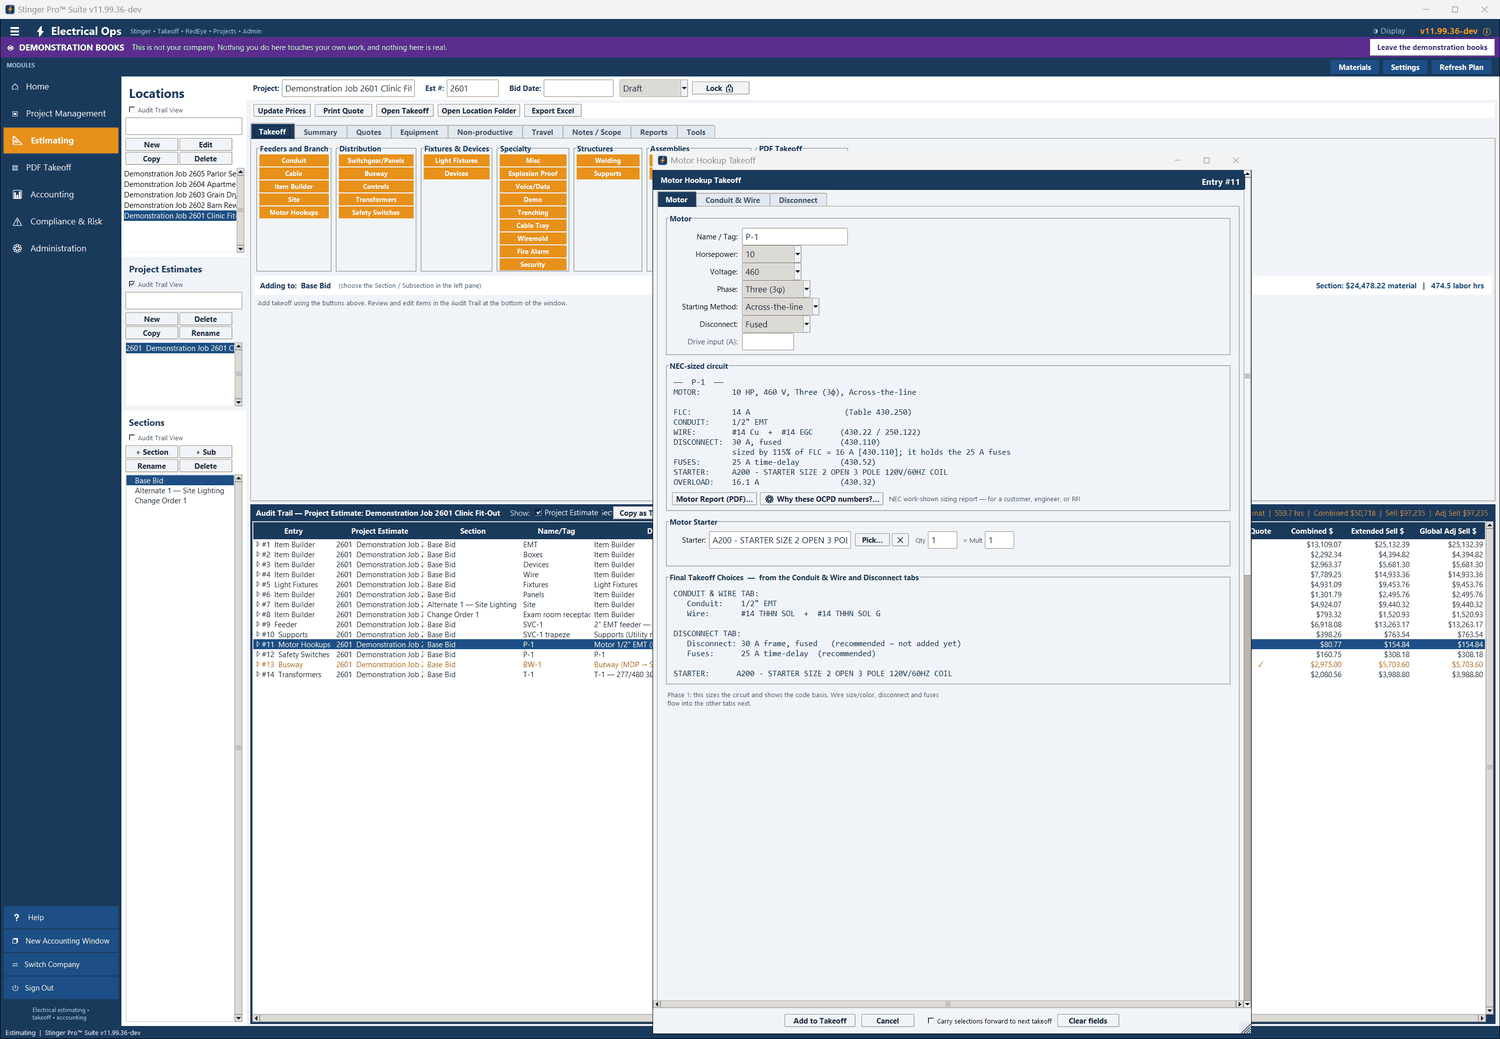Click the PDF Takeoff sidebar icon
Image resolution: width=1500 pixels, height=1039 pixels.
click(x=15, y=168)
